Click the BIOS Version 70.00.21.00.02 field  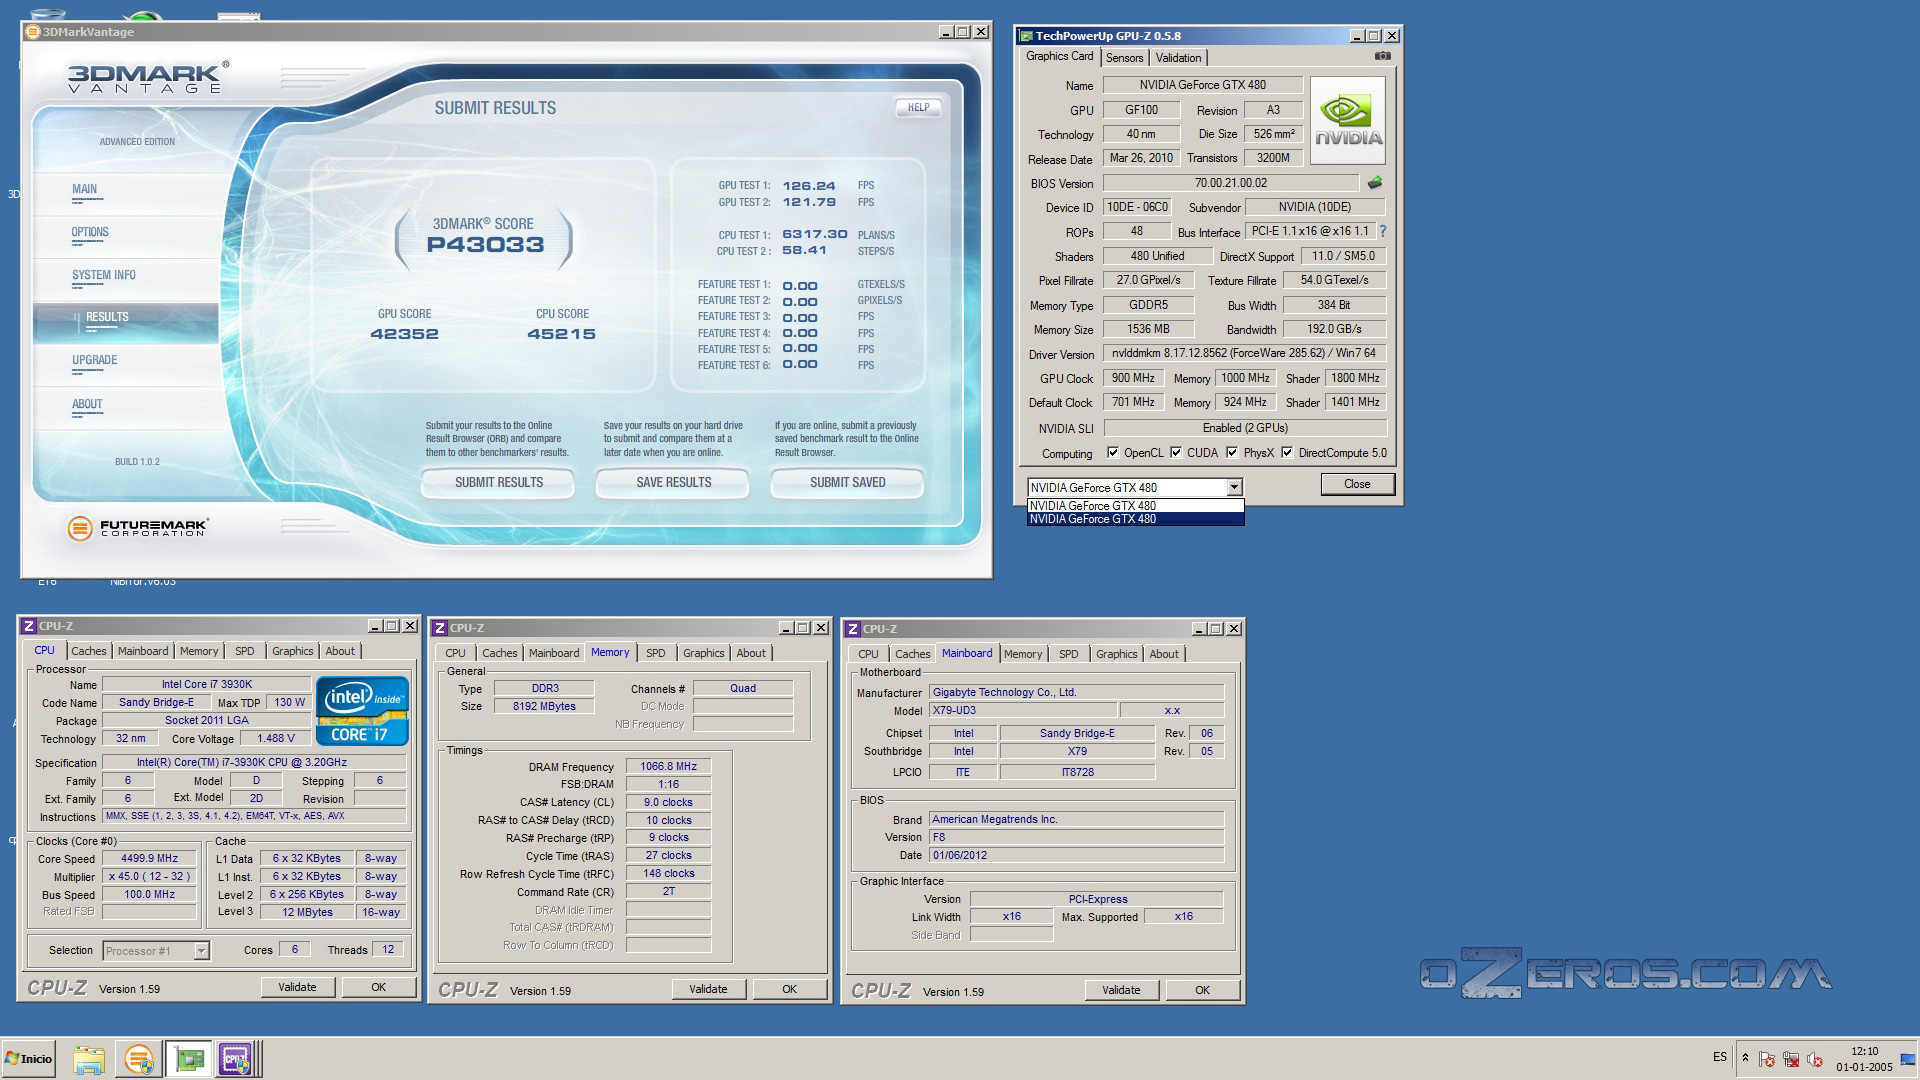[x=1230, y=183]
